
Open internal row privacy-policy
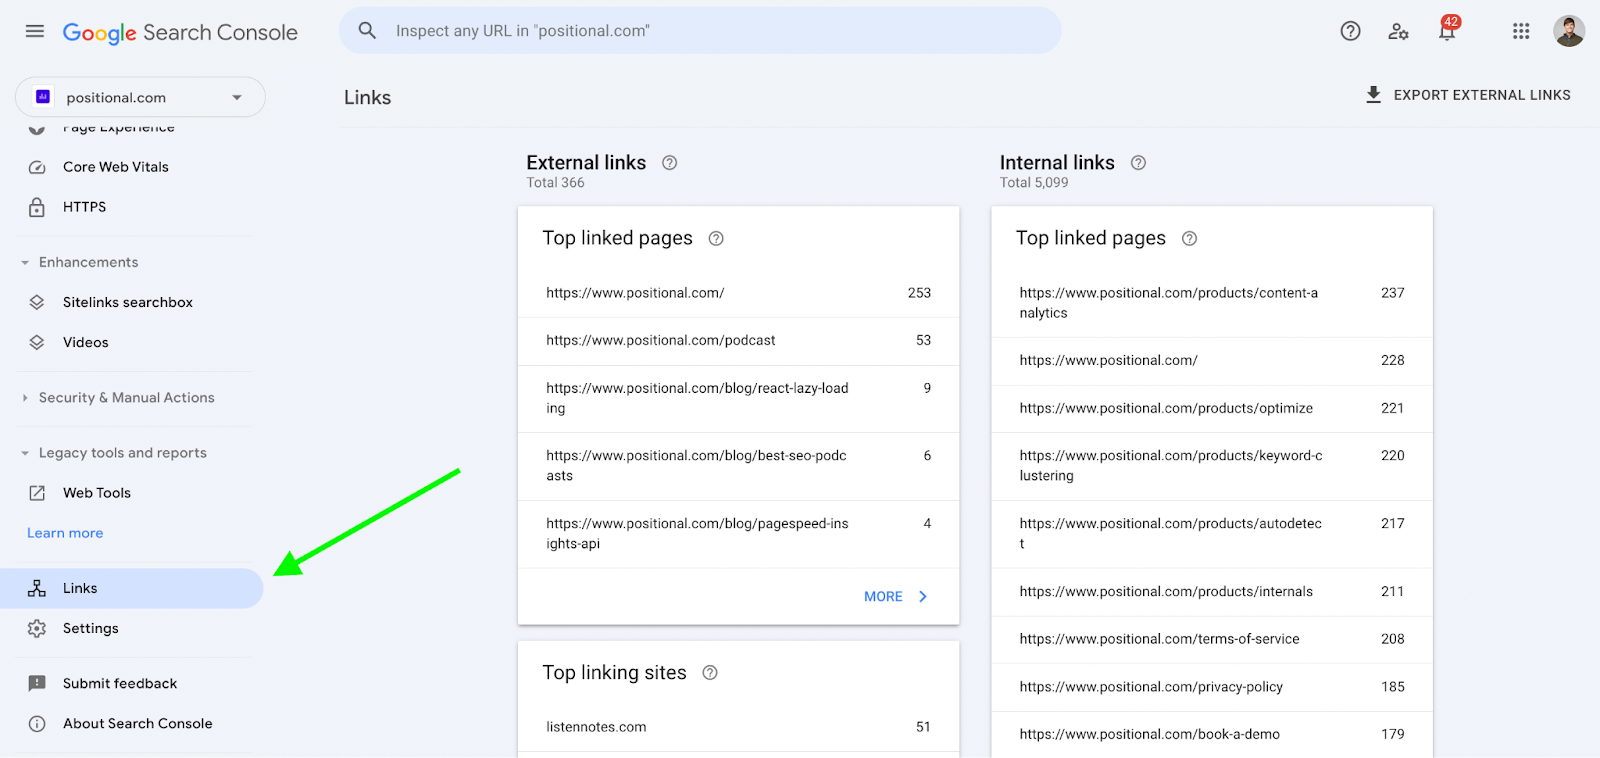[1212, 687]
